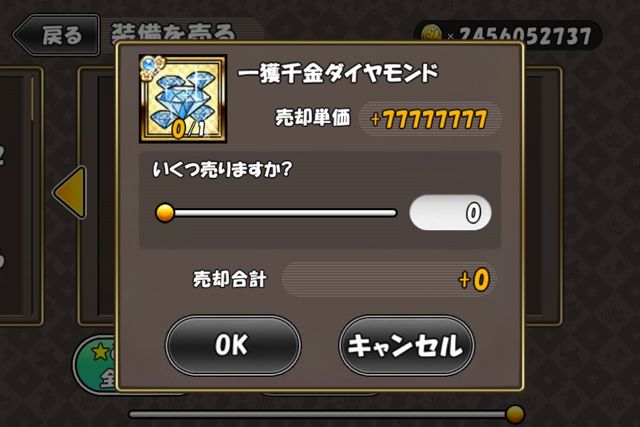Click the 売却単価 price value +77777777

tap(429, 119)
